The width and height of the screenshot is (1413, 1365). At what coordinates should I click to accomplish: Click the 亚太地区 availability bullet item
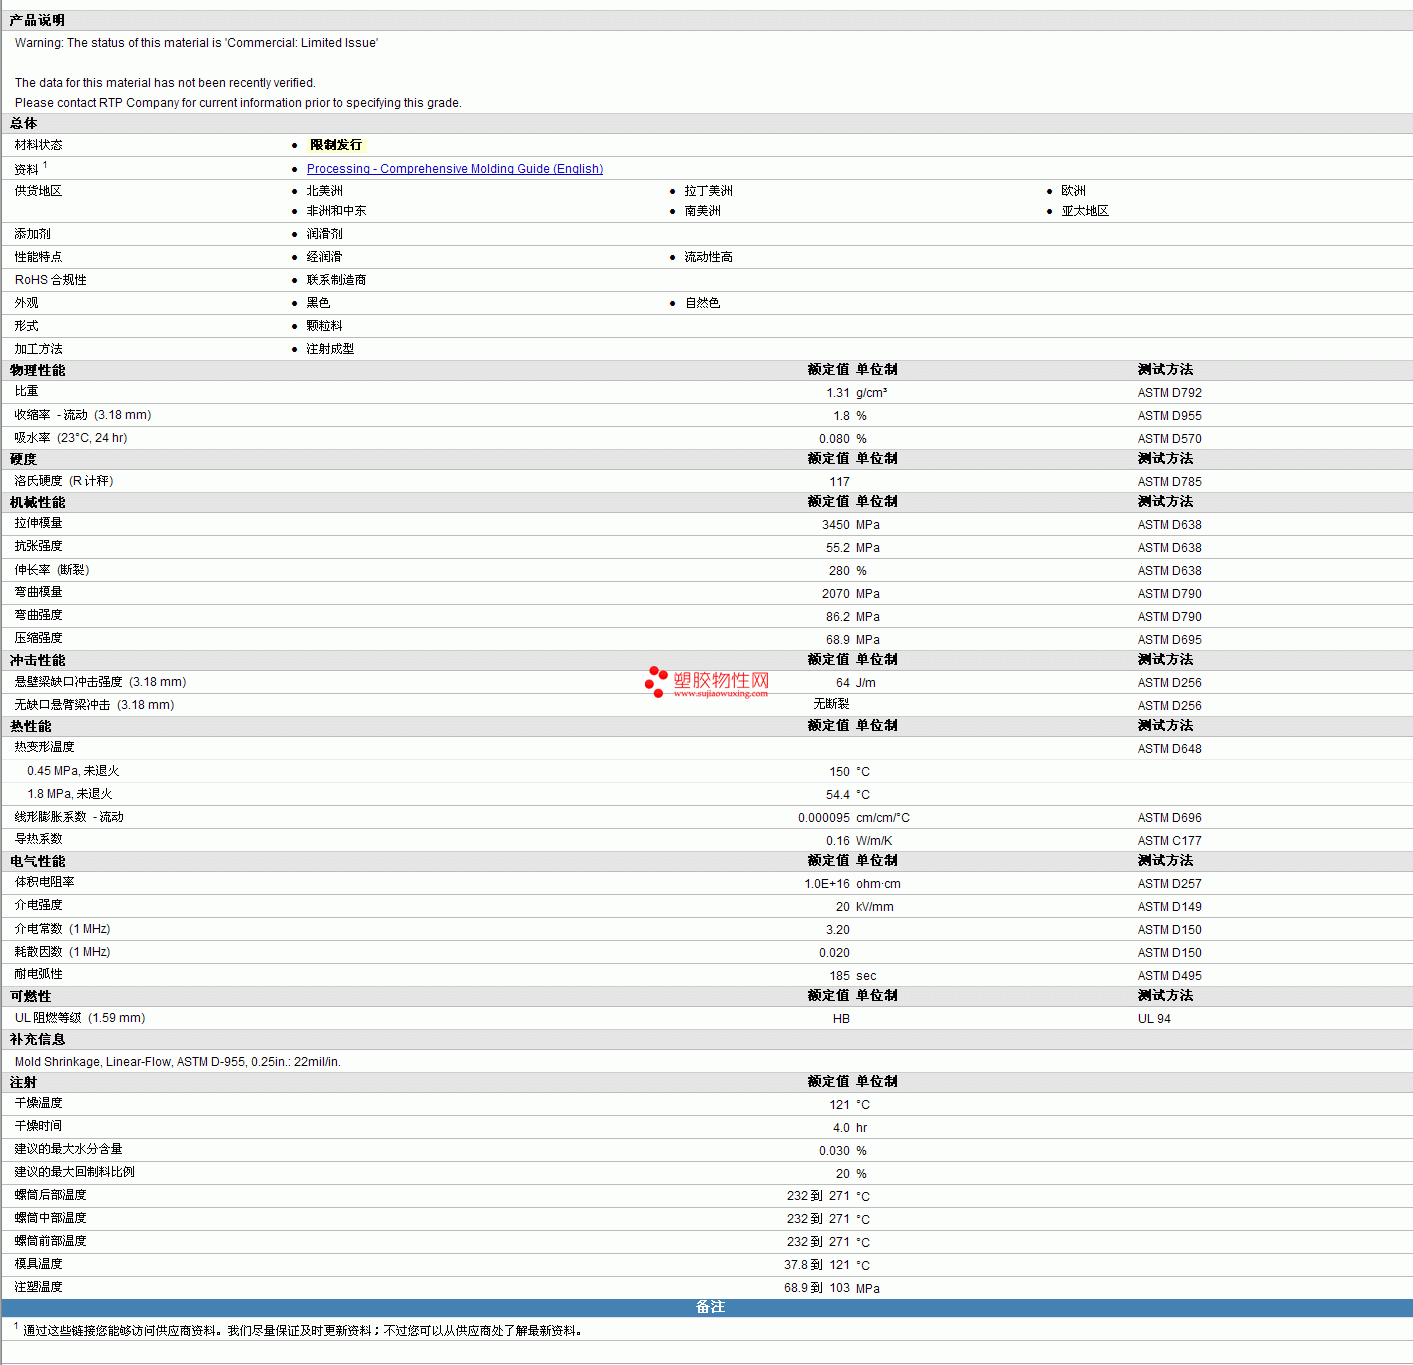(x=1085, y=211)
